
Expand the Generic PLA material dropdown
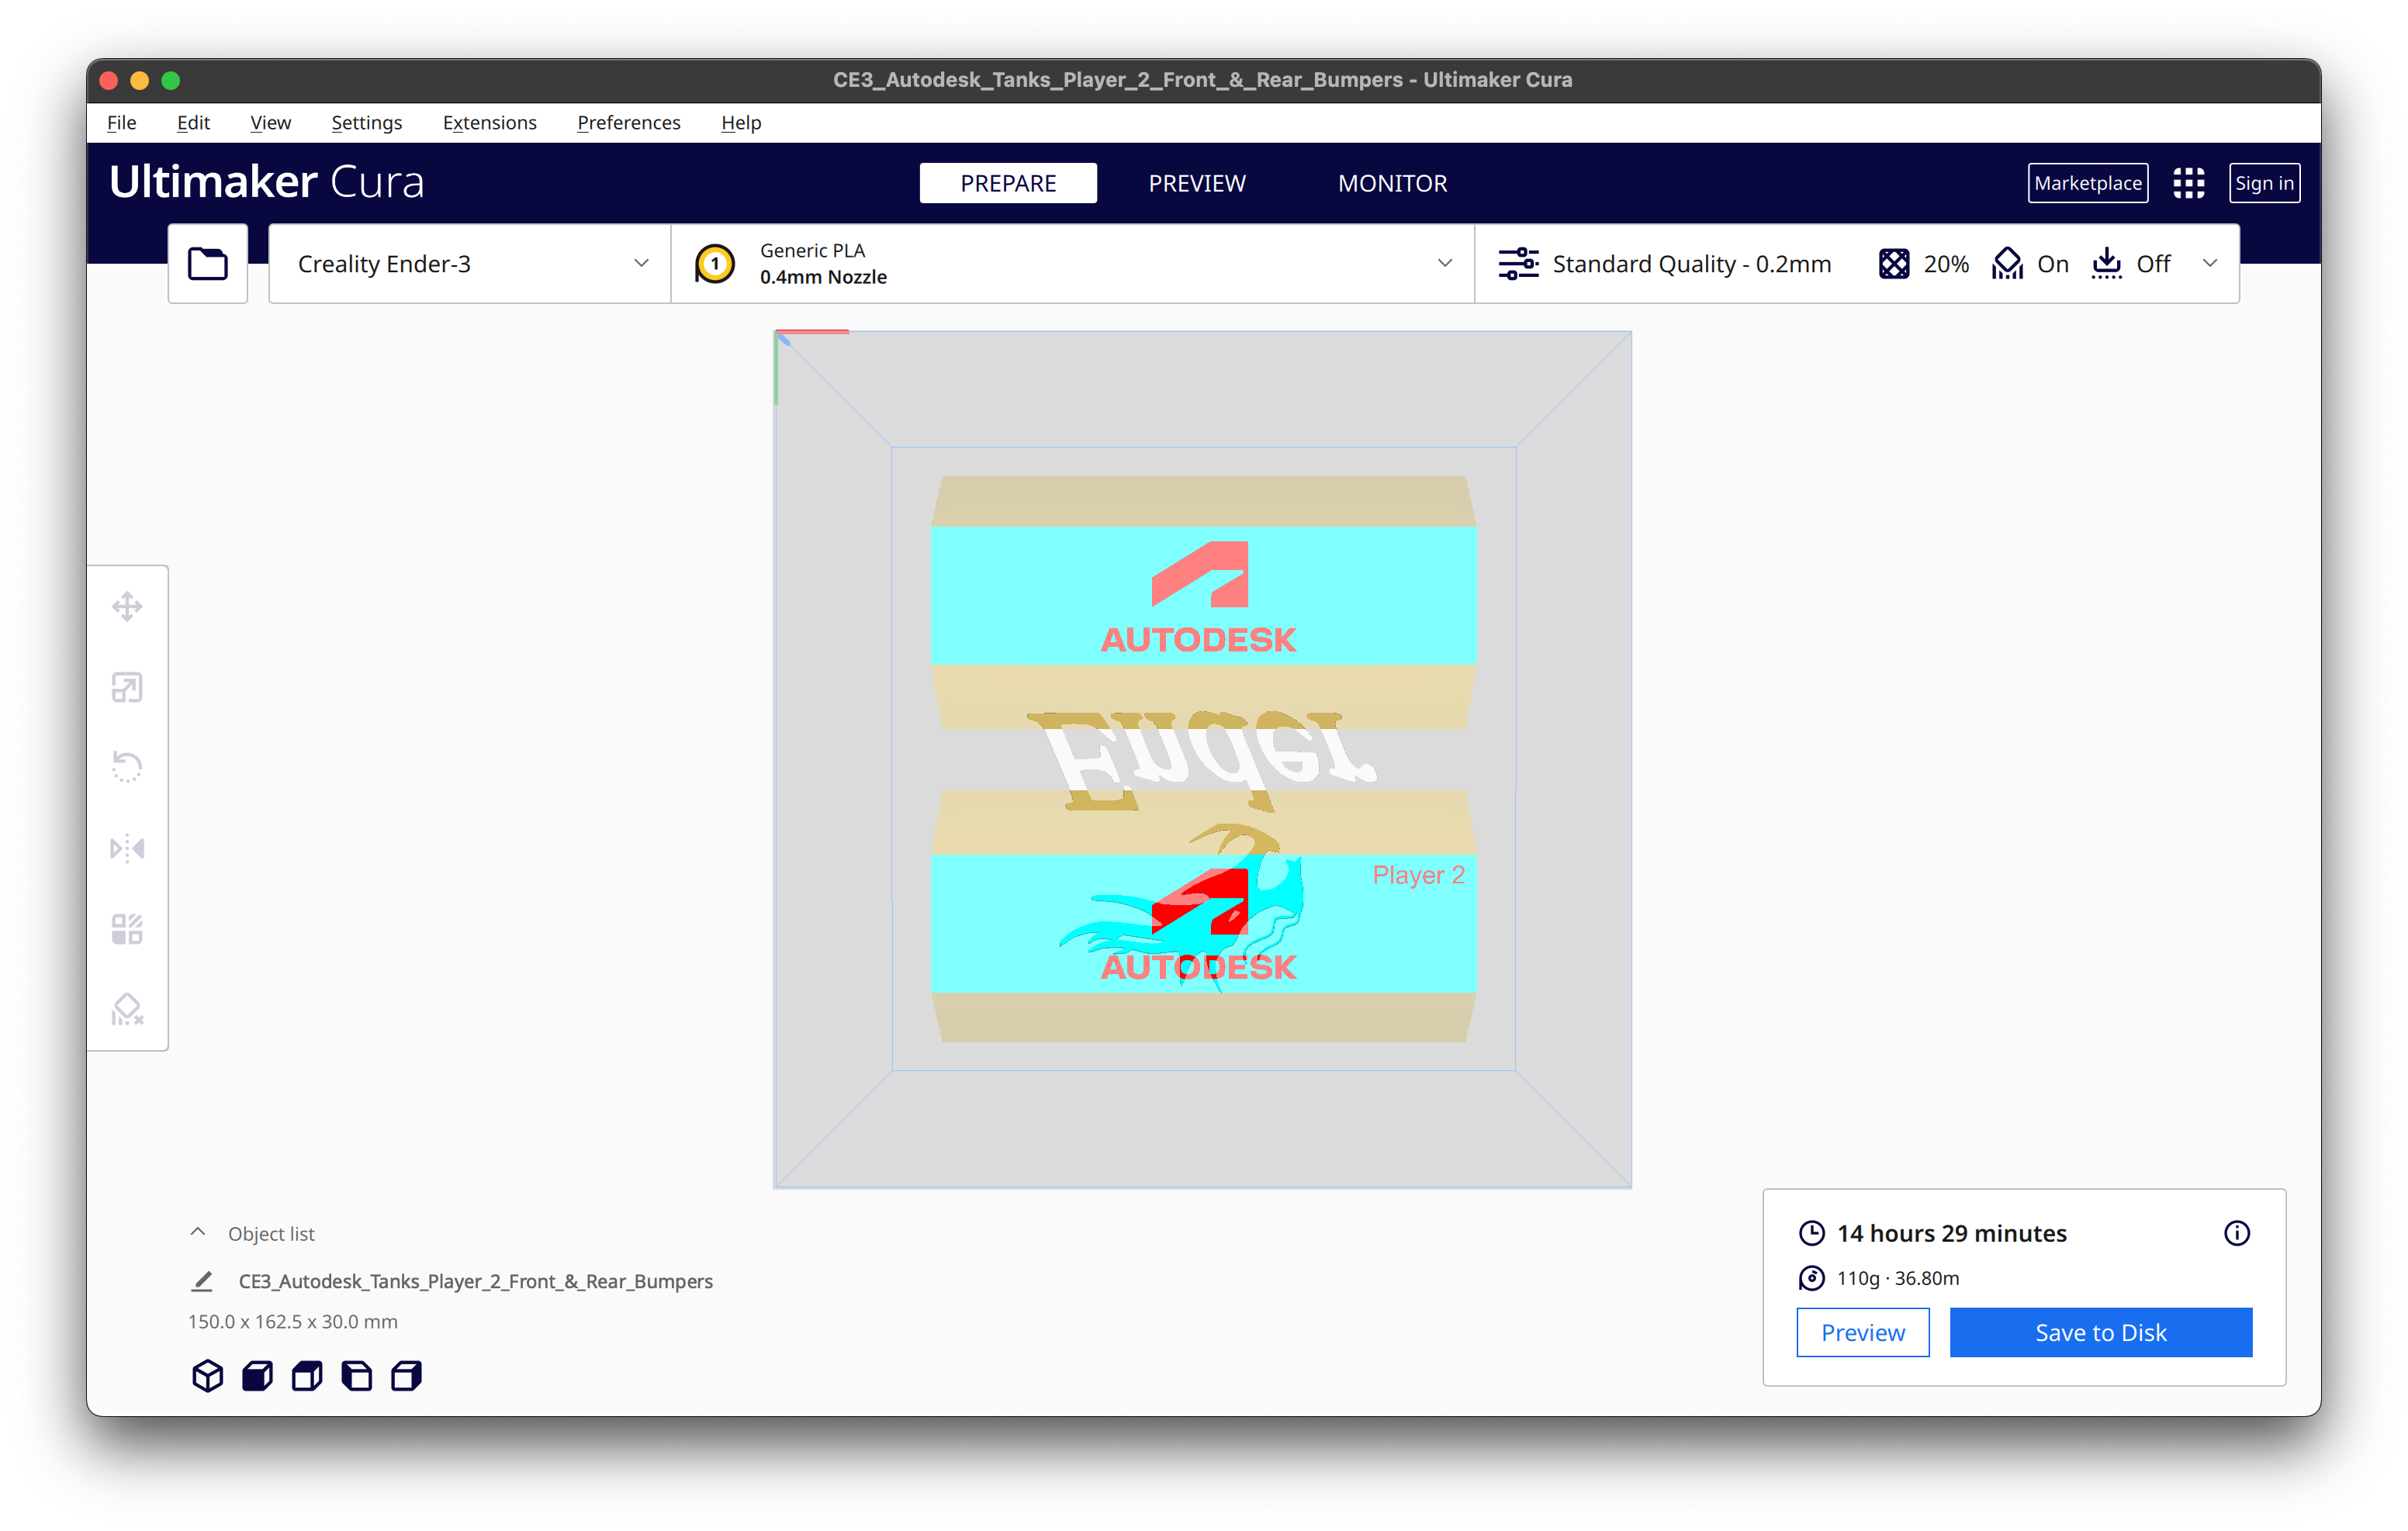1072,264
